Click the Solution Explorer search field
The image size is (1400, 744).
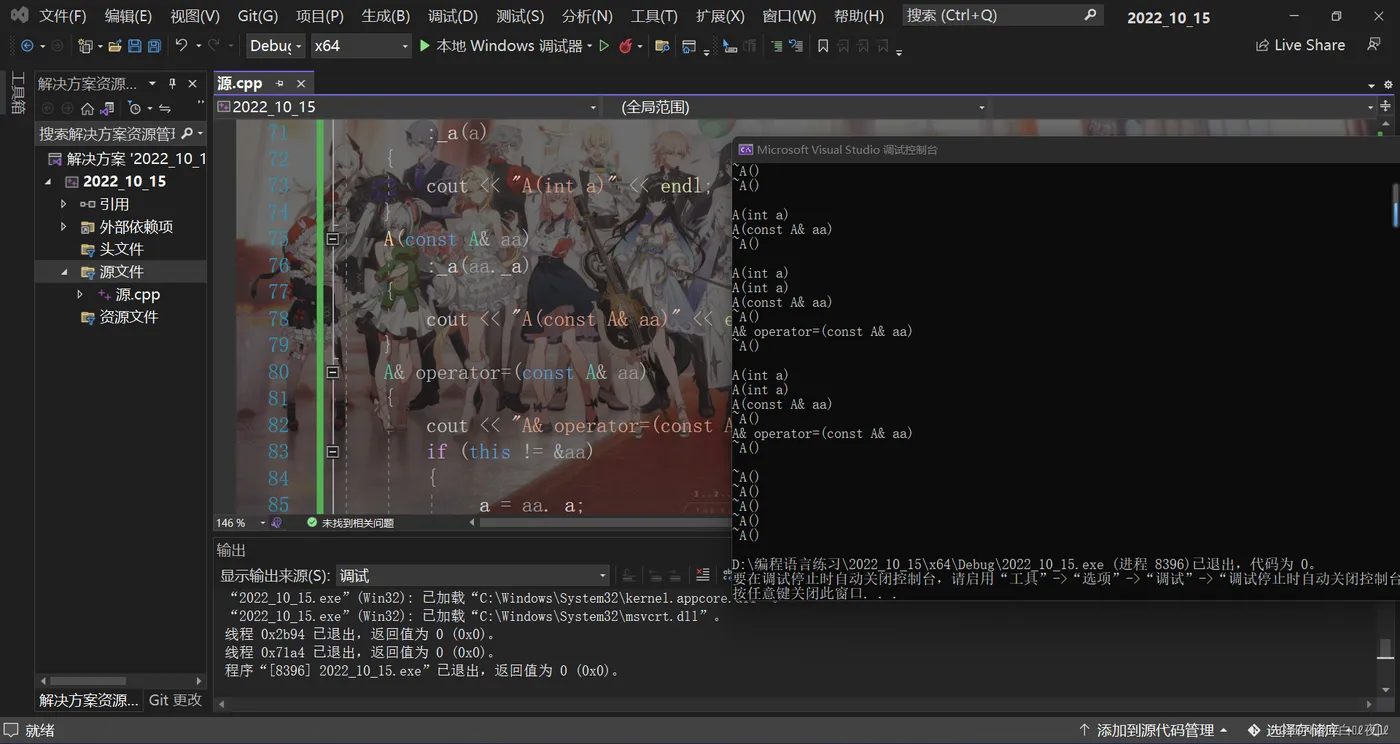pos(121,133)
